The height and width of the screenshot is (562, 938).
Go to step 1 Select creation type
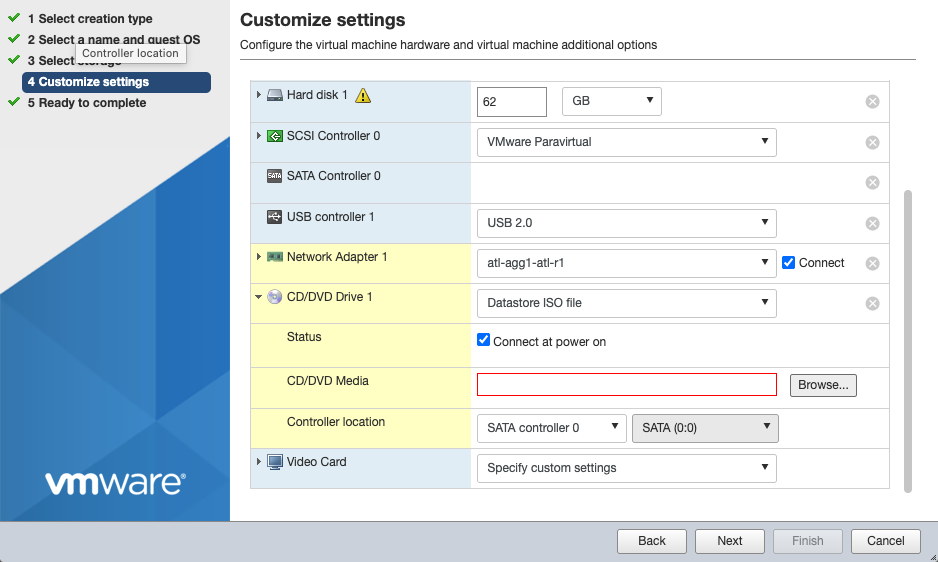[x=90, y=19]
